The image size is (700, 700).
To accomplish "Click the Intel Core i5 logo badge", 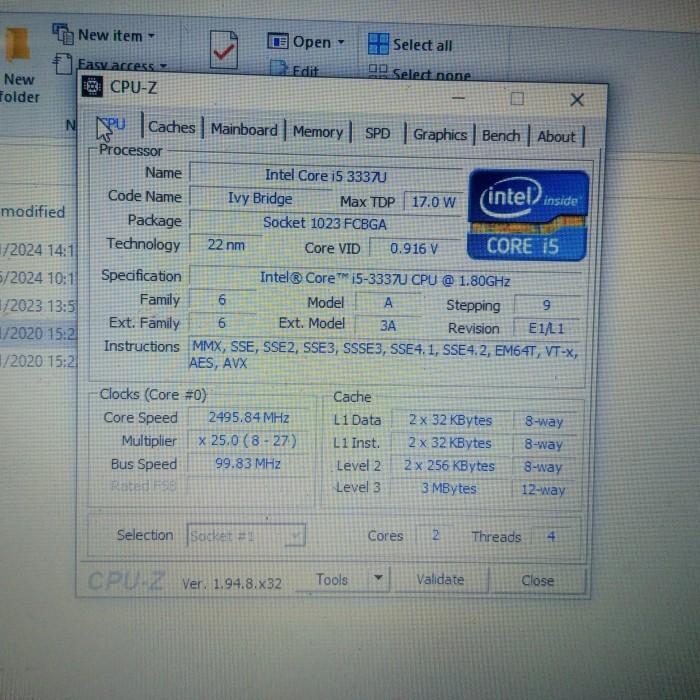I will [527, 215].
